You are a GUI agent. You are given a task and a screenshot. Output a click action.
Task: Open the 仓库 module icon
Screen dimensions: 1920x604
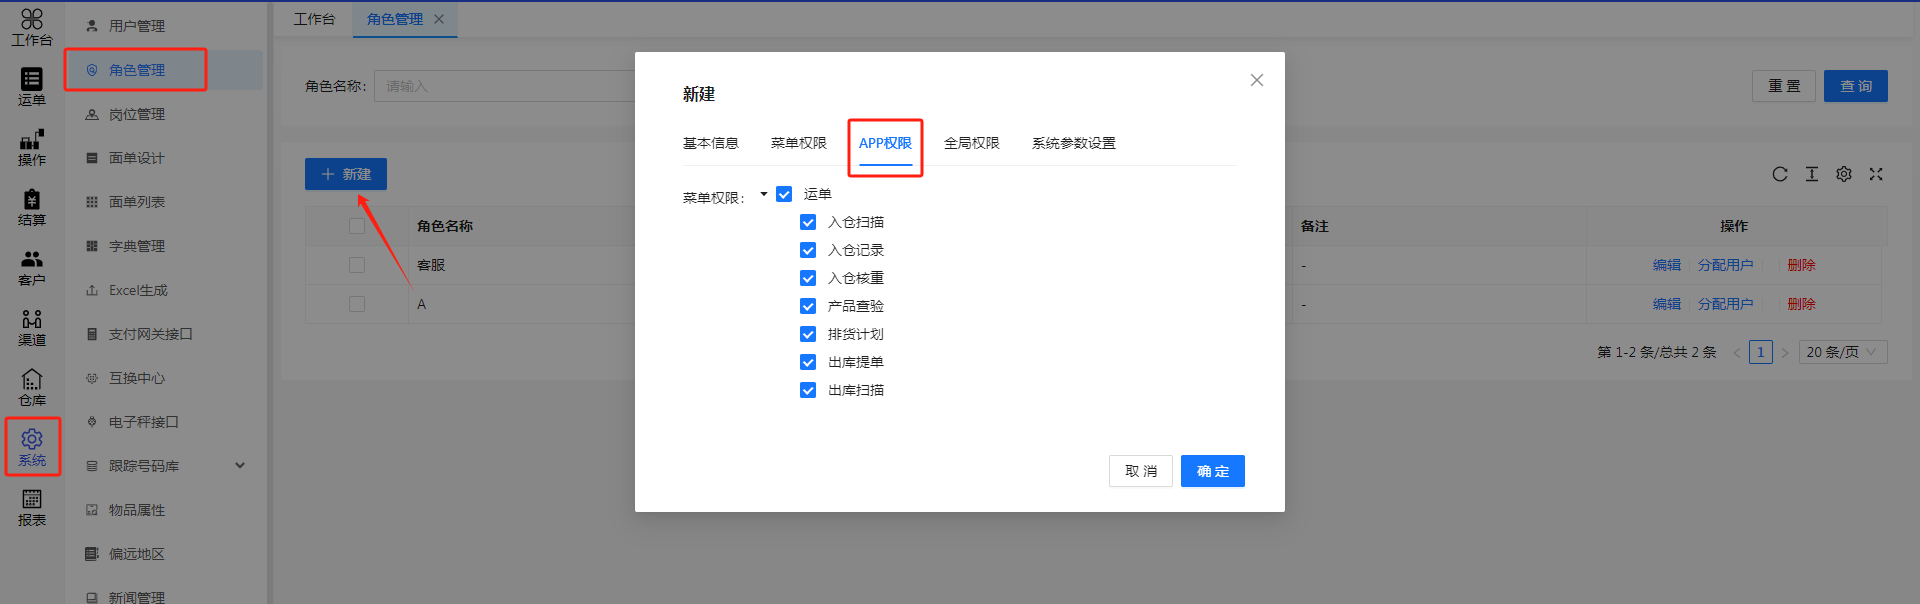pos(32,387)
